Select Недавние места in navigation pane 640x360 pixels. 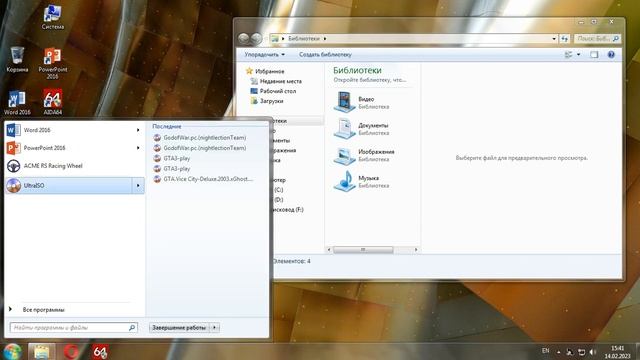pyautogui.click(x=276, y=81)
